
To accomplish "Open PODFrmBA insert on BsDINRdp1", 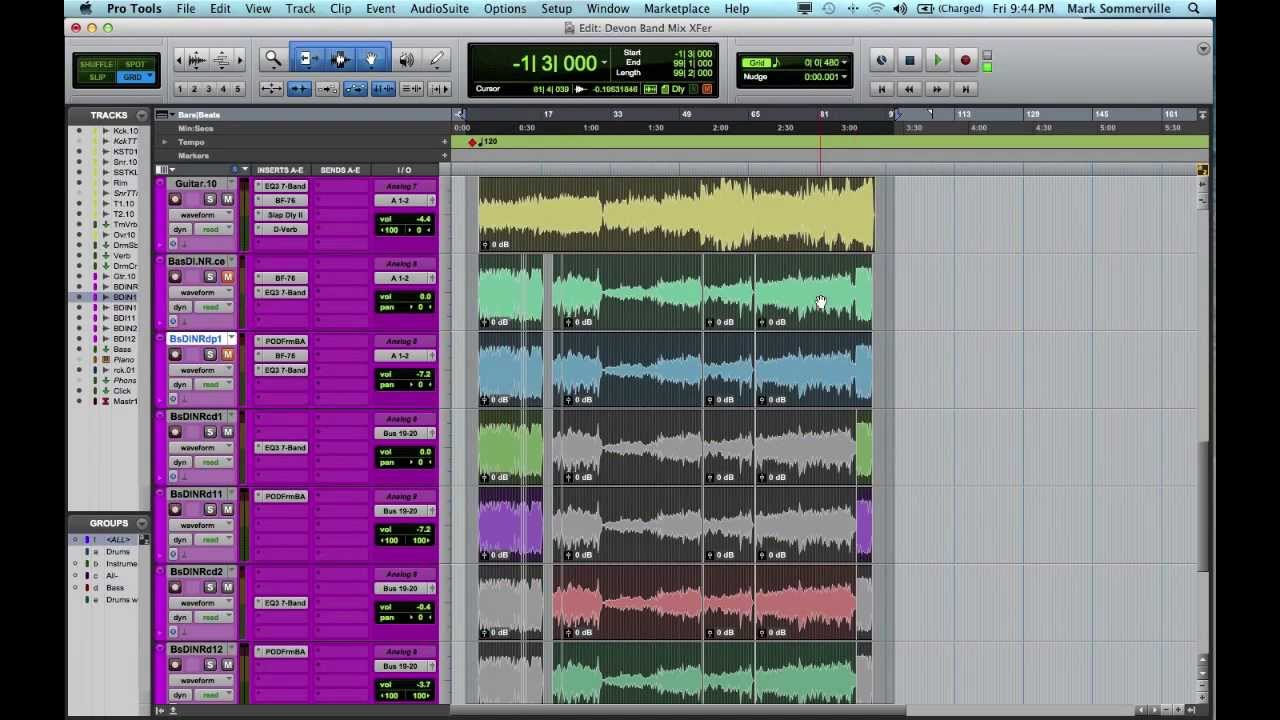I will [283, 341].
